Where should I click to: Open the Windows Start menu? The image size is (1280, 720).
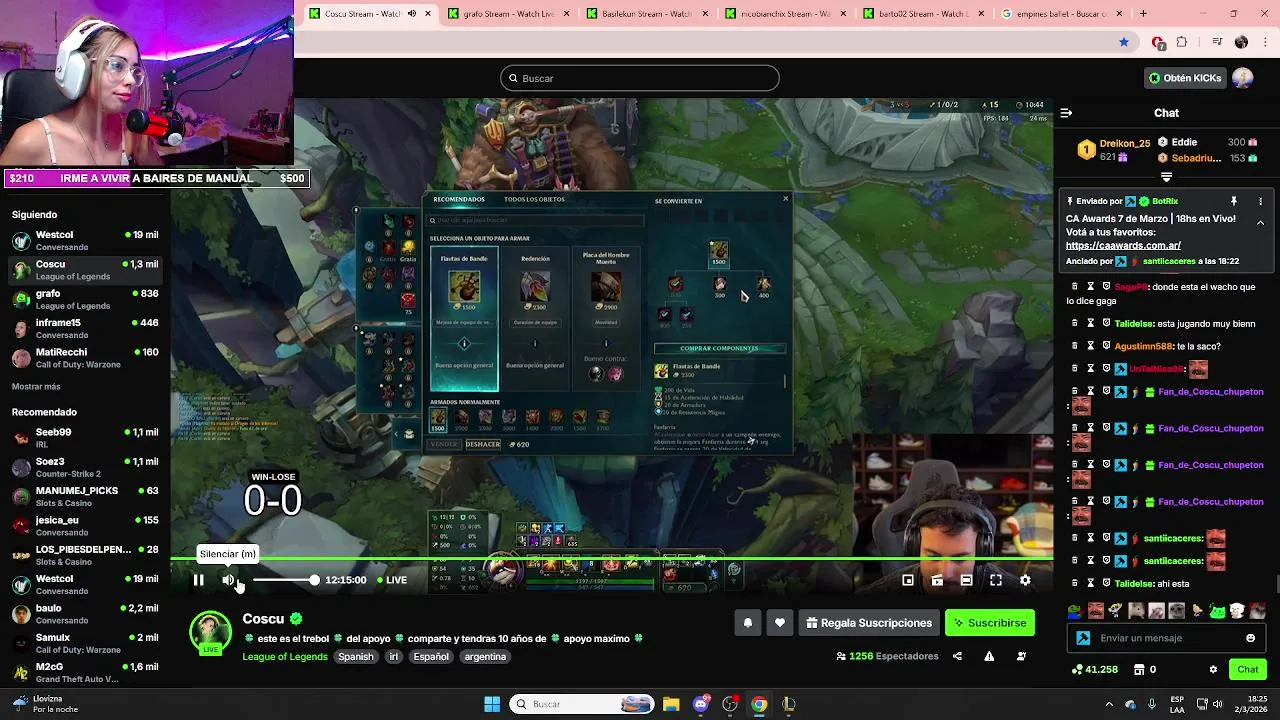(x=492, y=704)
